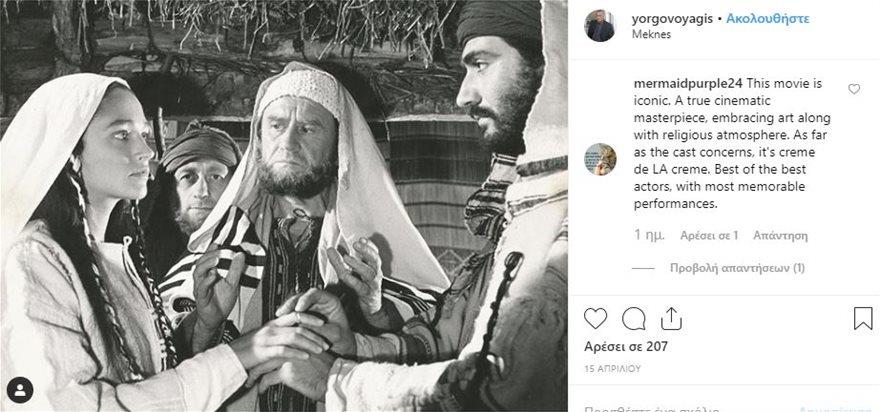Open comments via speech bubble icon
The width and height of the screenshot is (880, 412).
tap(633, 318)
